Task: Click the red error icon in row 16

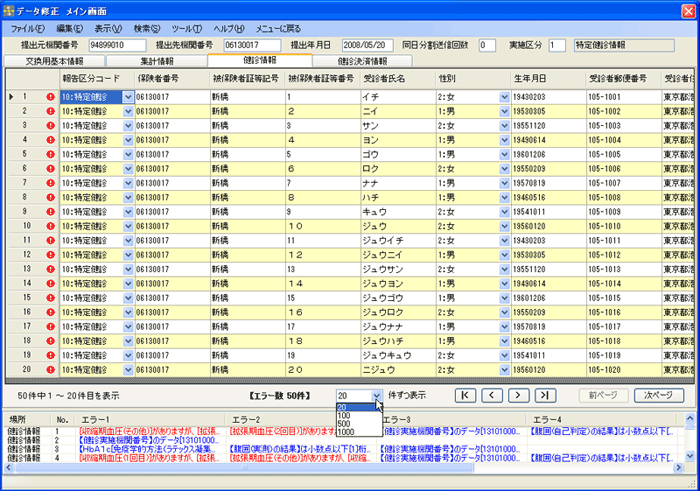Action: point(50,312)
